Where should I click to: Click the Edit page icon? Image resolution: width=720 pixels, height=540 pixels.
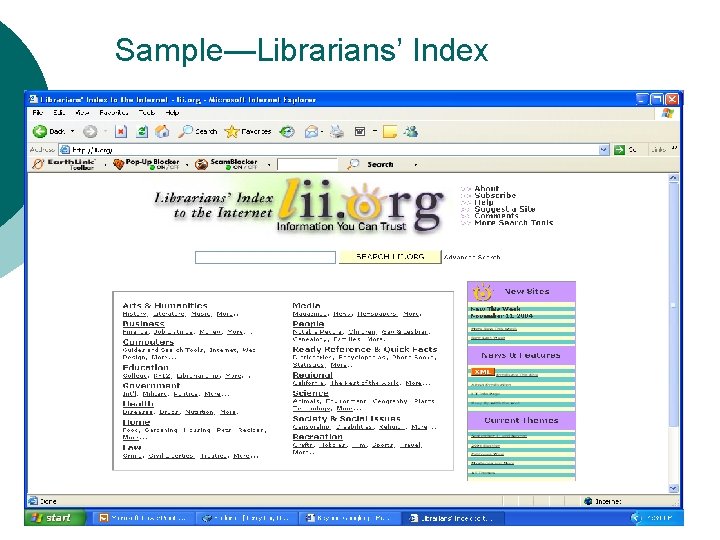point(360,132)
